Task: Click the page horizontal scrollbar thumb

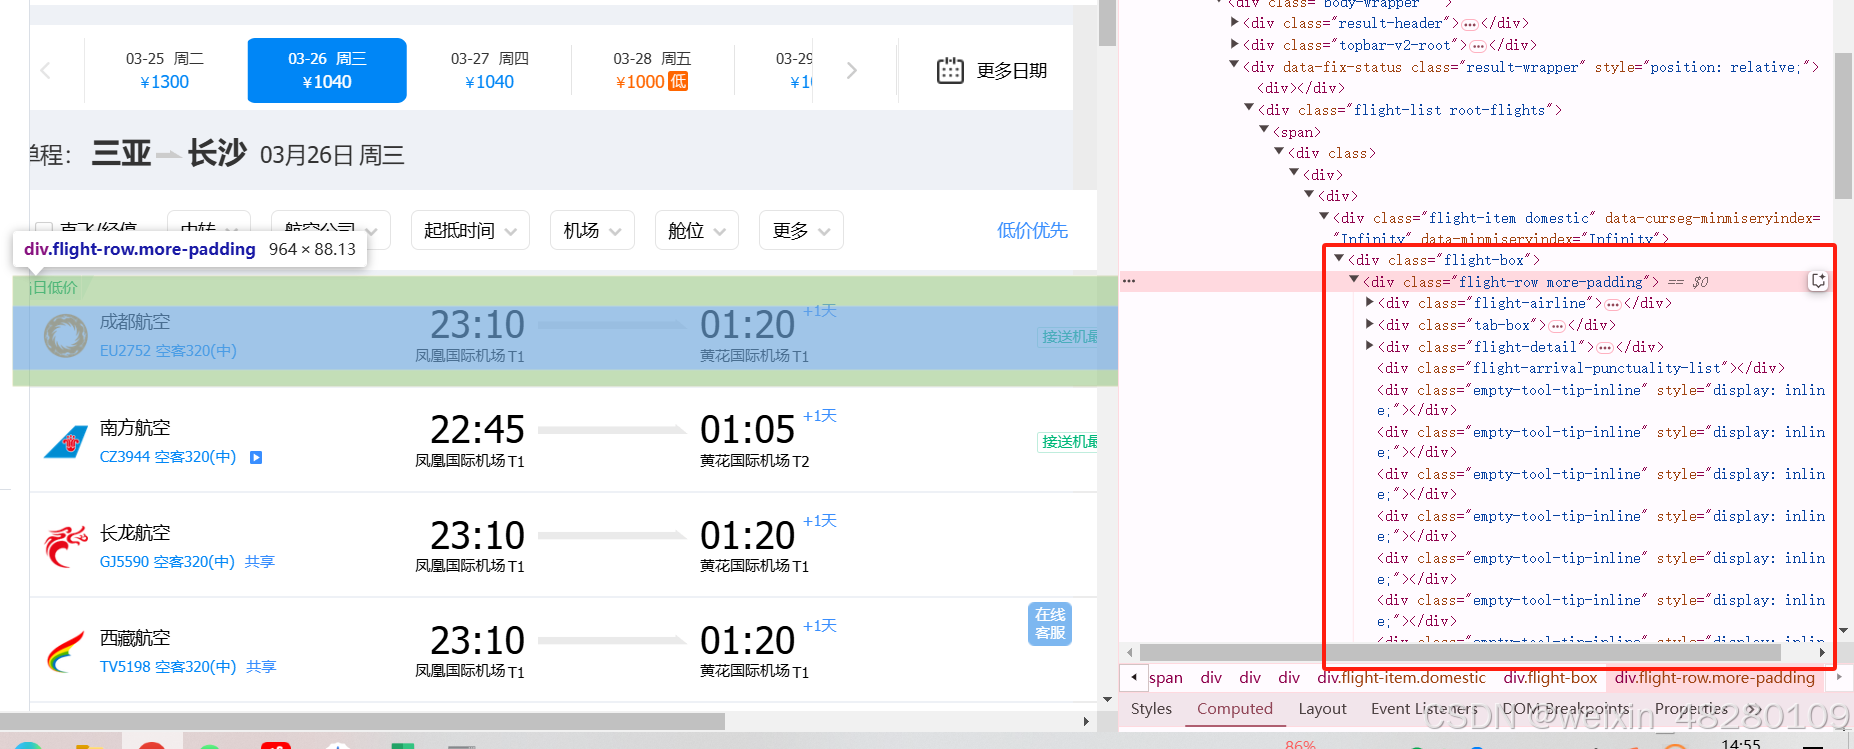Action: [362, 721]
